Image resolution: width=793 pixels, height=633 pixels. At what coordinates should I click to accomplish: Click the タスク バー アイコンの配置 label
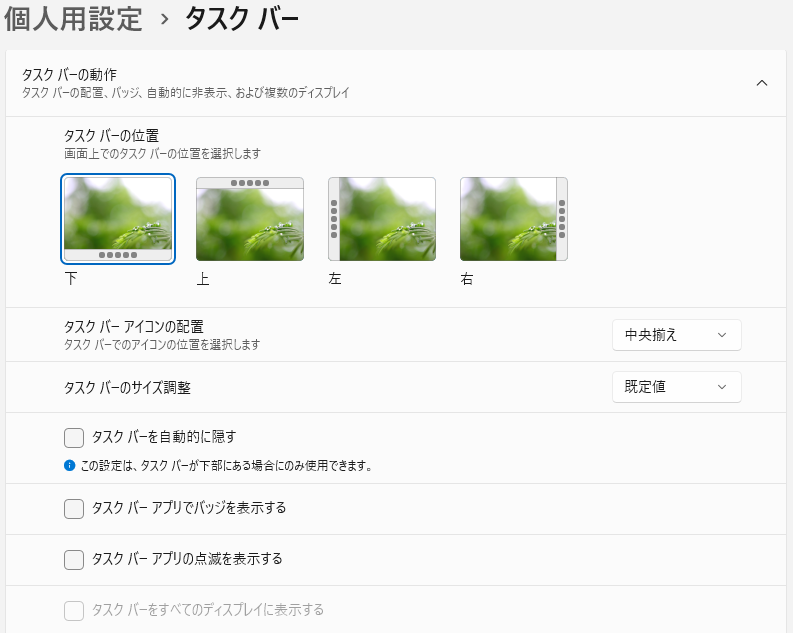(134, 327)
